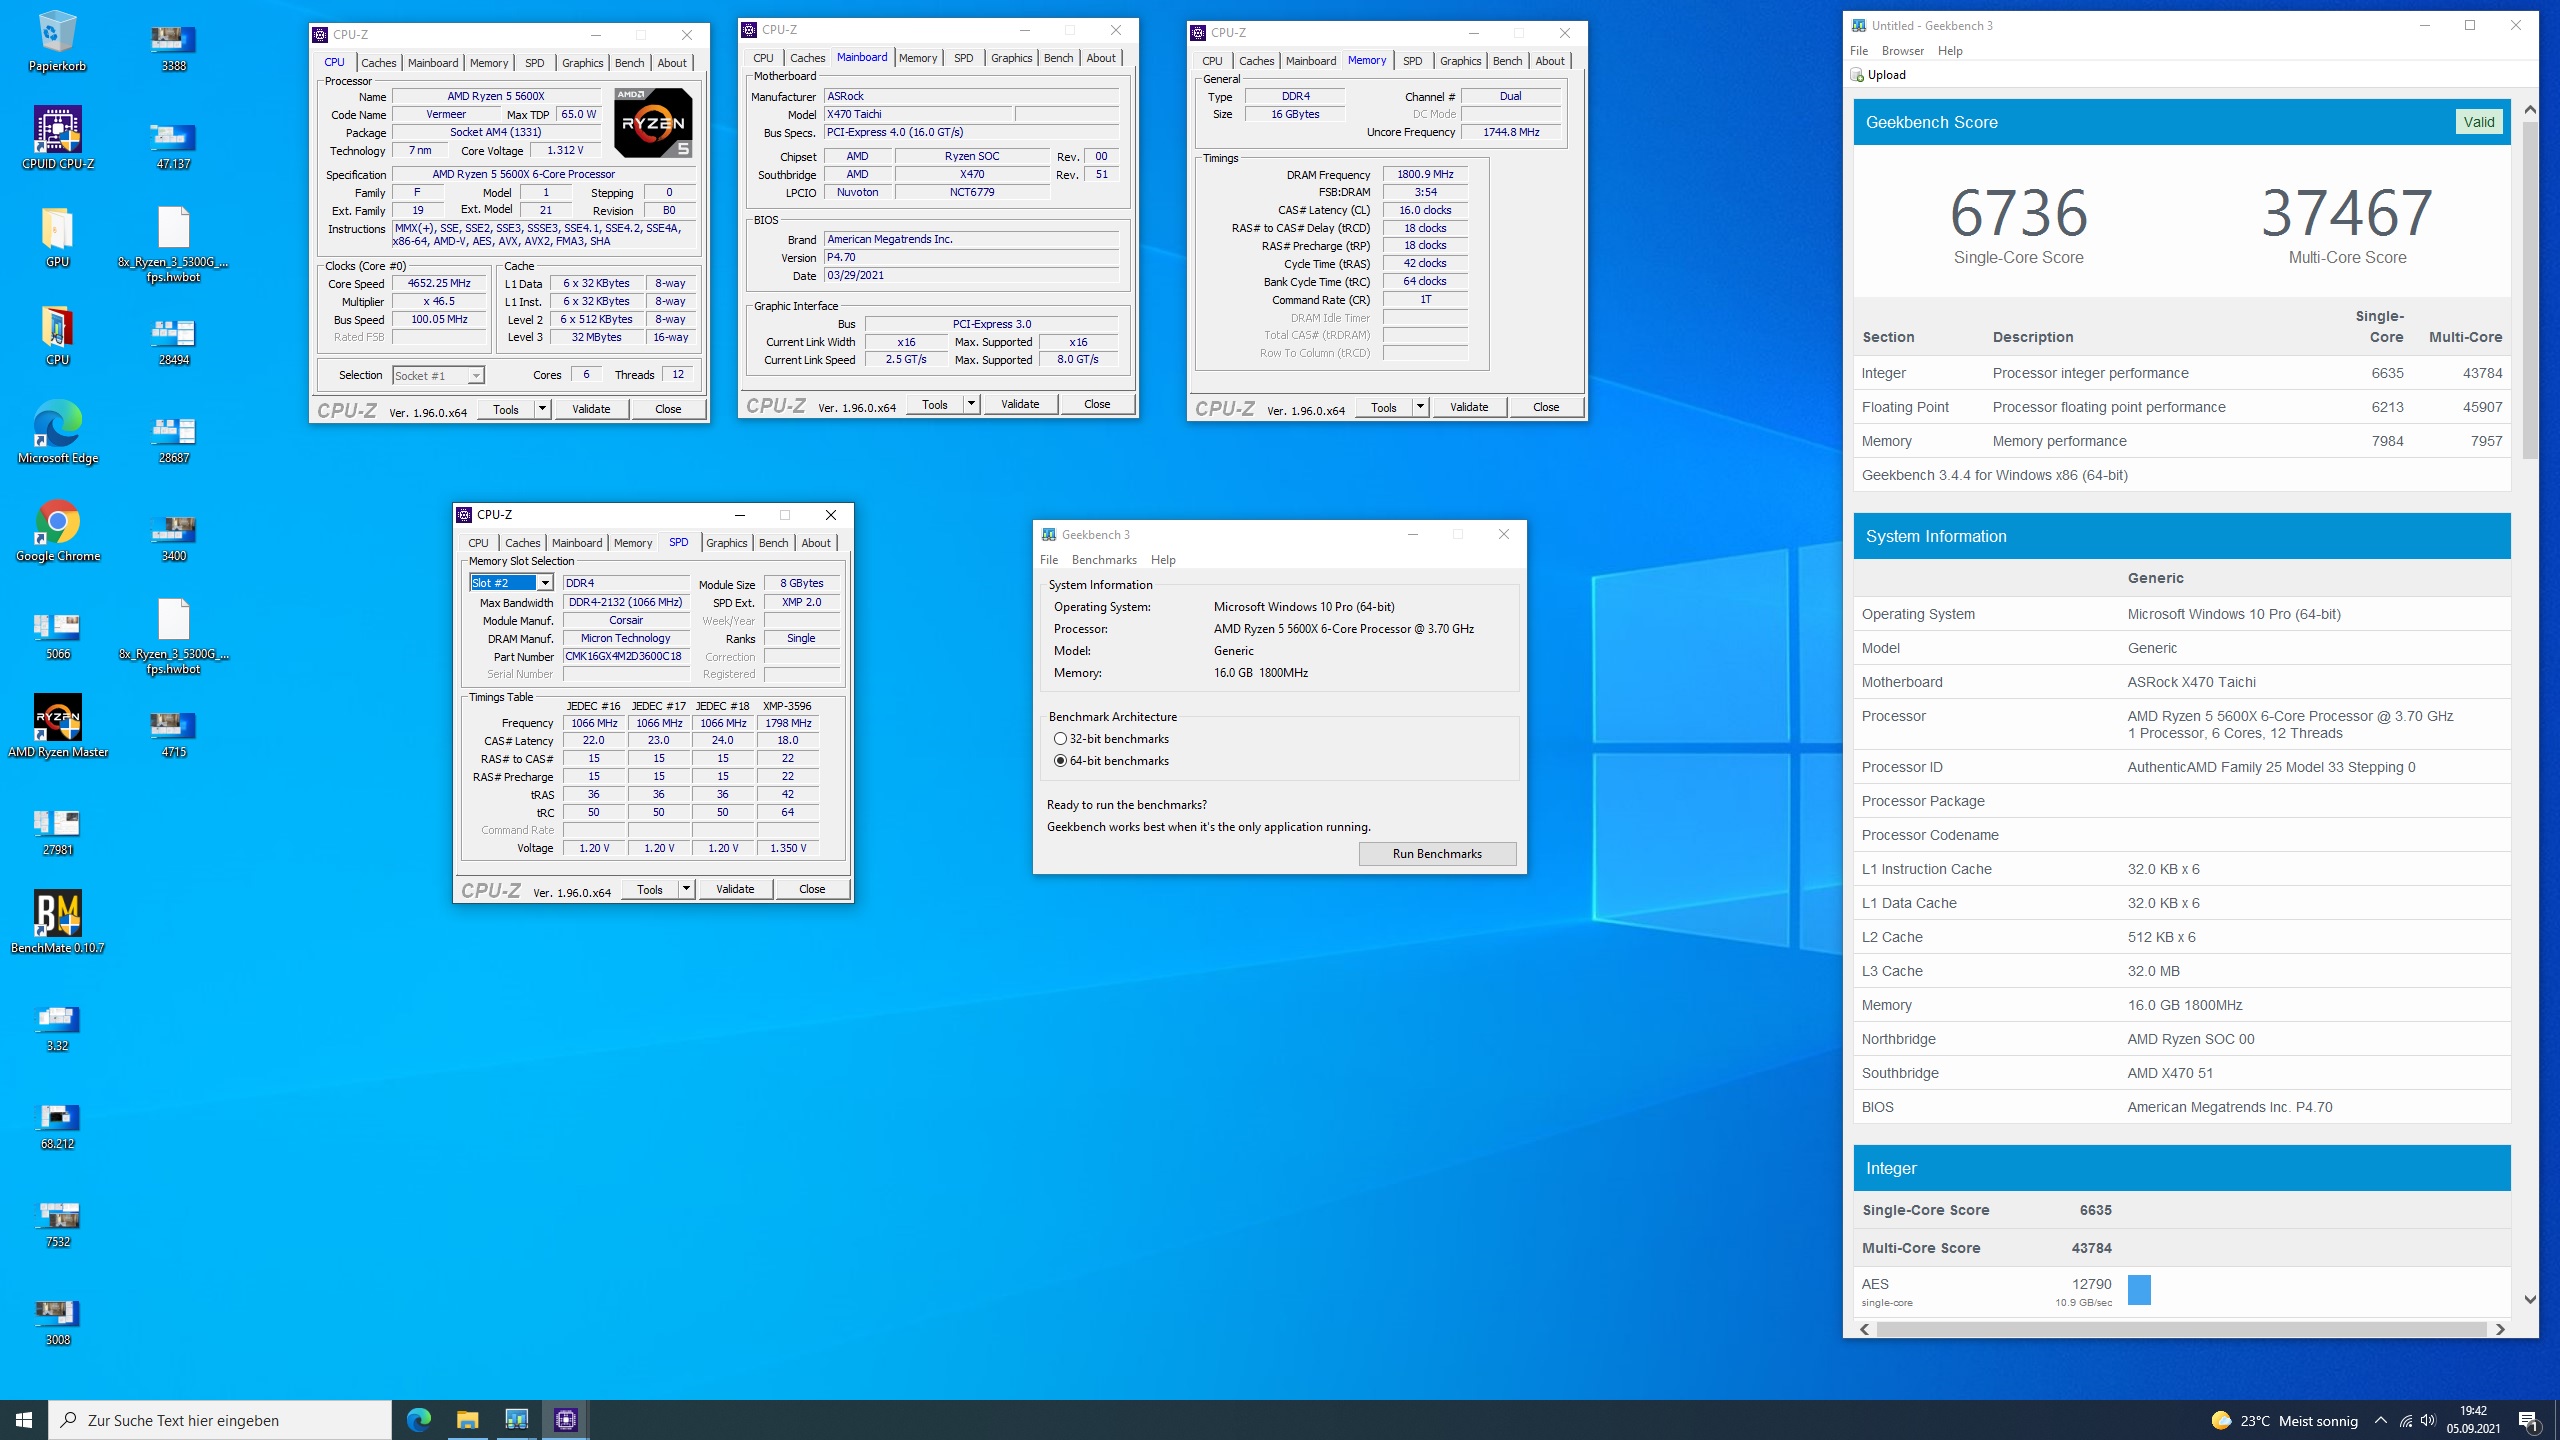The height and width of the screenshot is (1440, 2560).
Task: Open AMD Ryzen Master shortcut
Action: click(x=57, y=726)
